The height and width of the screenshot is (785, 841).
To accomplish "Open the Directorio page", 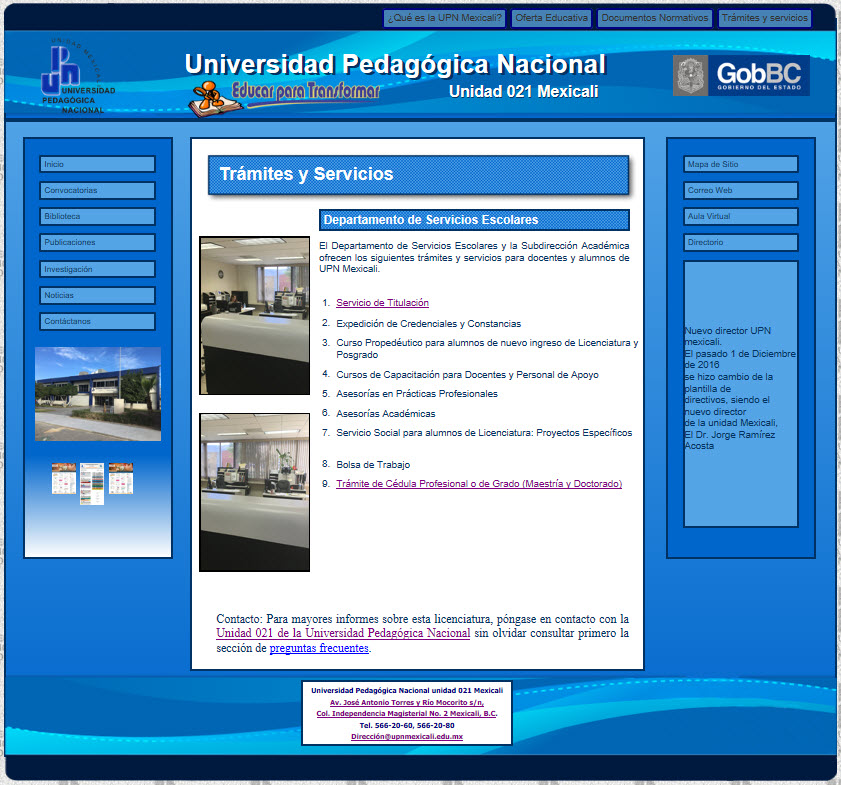I will pyautogui.click(x=741, y=242).
